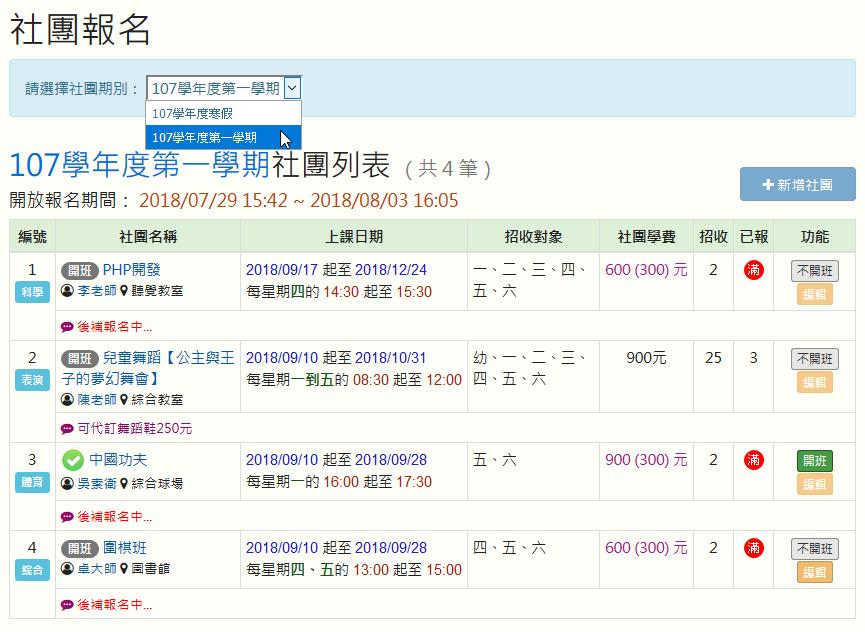This screenshot has width=865, height=632.
Task: Select 107學年度第一學期 highlighted option
Action: point(204,138)
